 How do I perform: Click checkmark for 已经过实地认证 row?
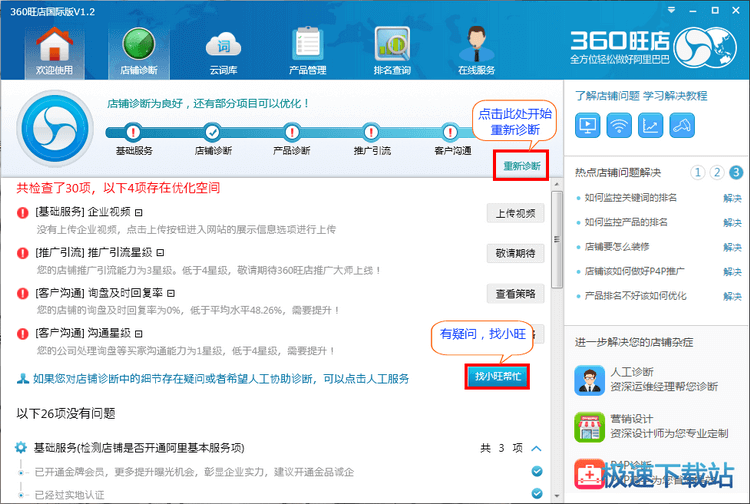(537, 493)
